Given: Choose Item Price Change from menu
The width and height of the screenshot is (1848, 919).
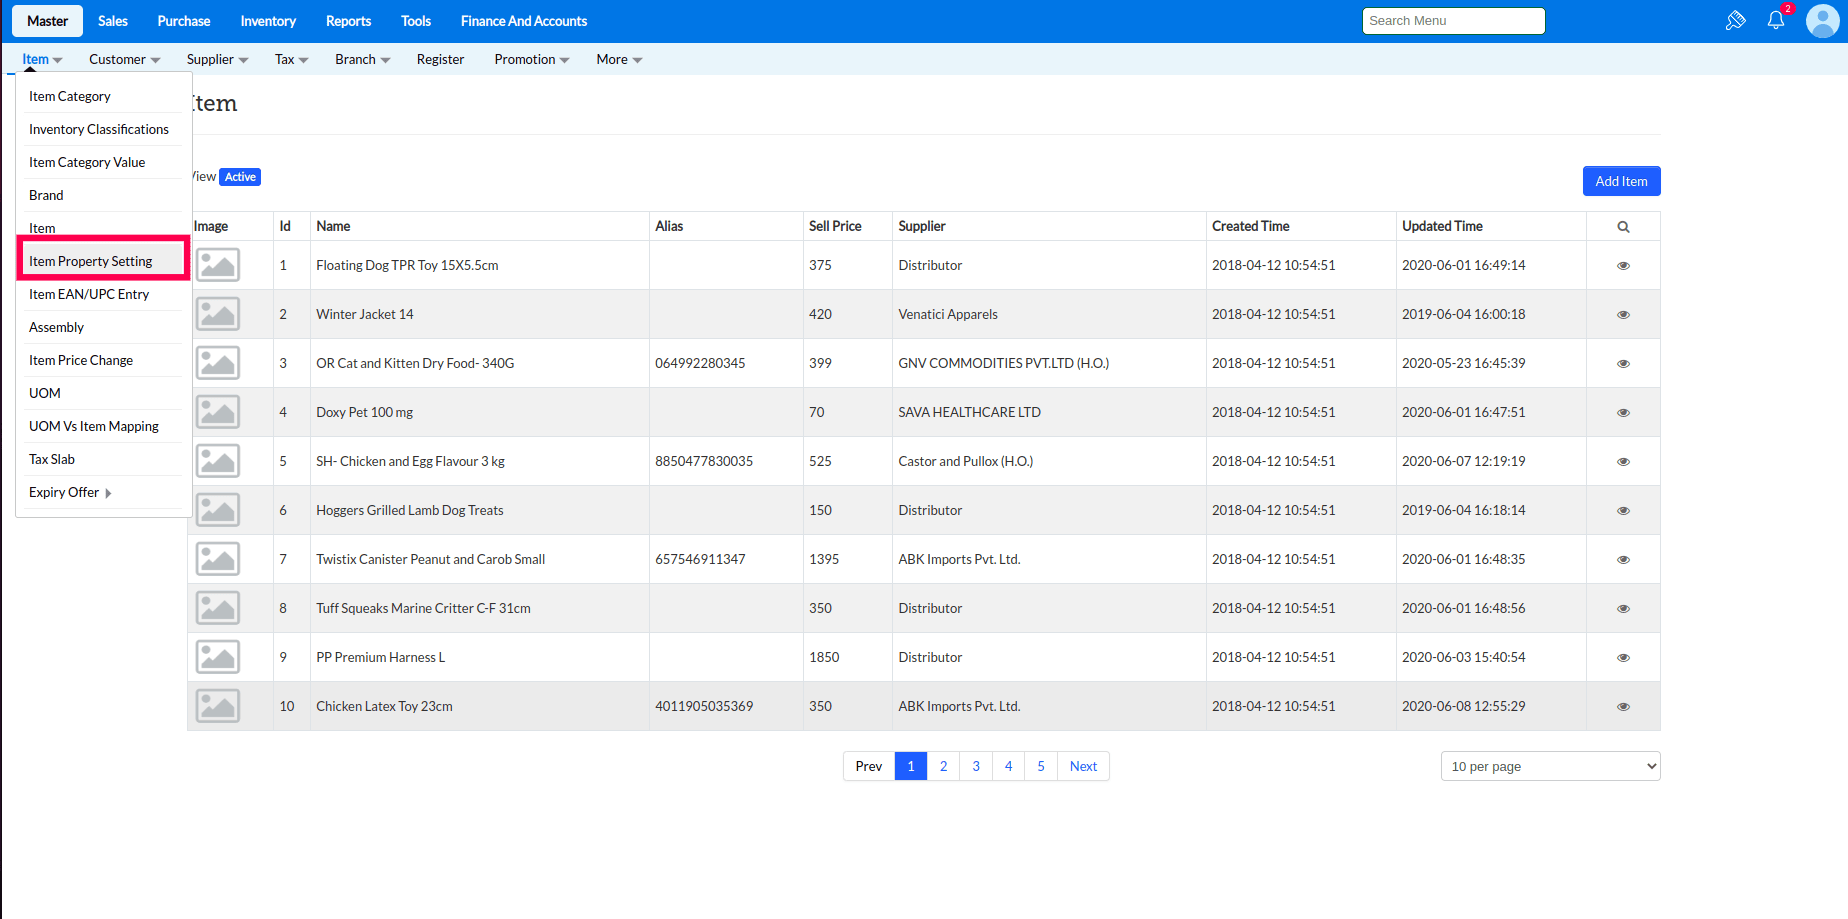Looking at the screenshot, I should click(x=81, y=360).
